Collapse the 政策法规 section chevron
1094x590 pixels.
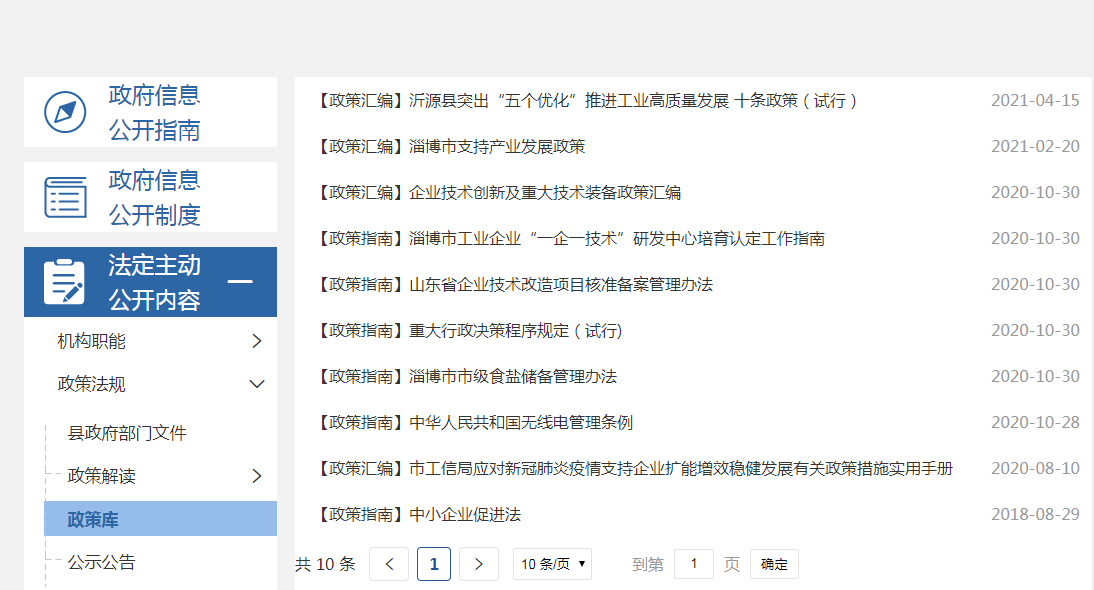point(256,384)
